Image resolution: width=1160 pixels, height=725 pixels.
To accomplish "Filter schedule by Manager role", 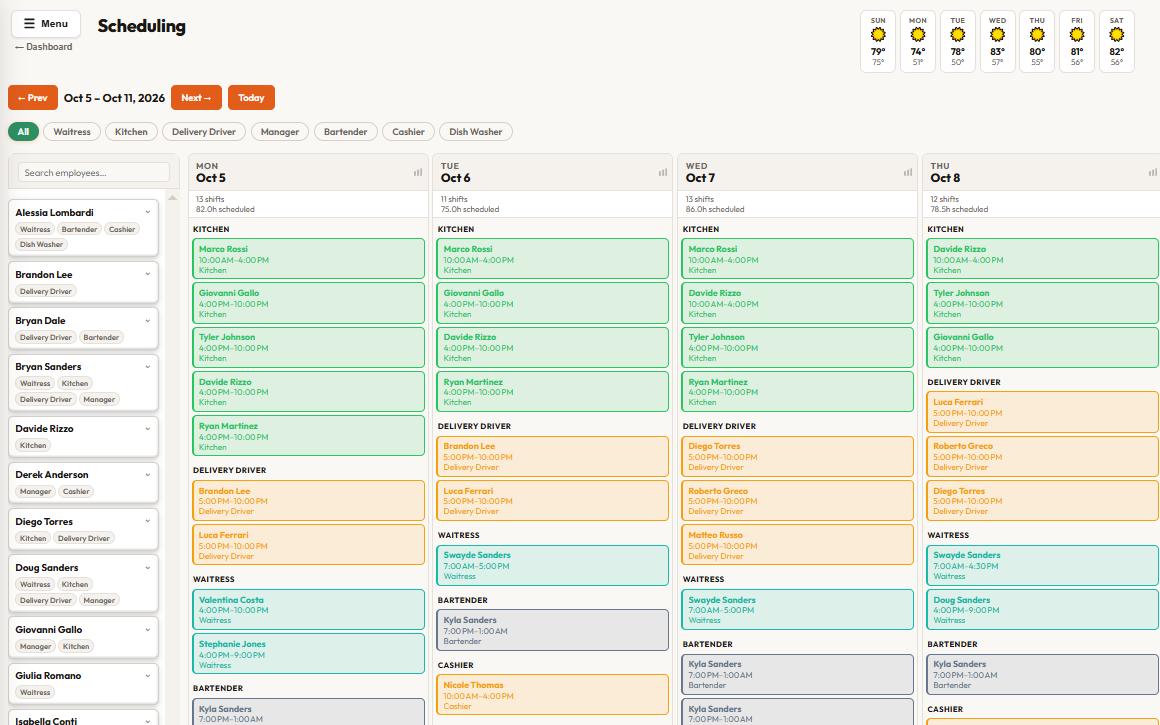I will [x=280, y=132].
